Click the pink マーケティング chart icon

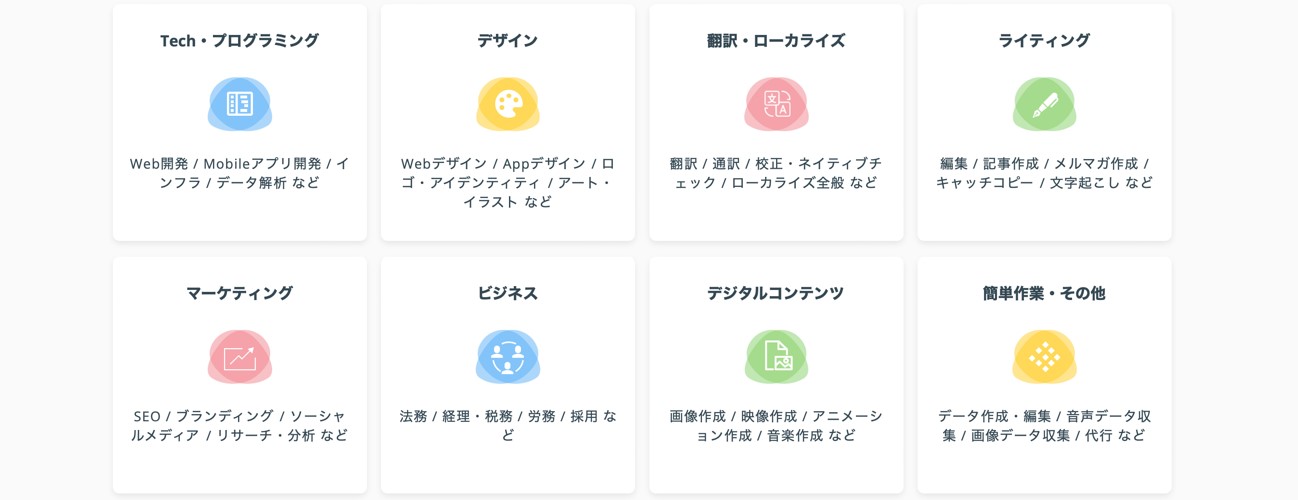click(x=240, y=357)
